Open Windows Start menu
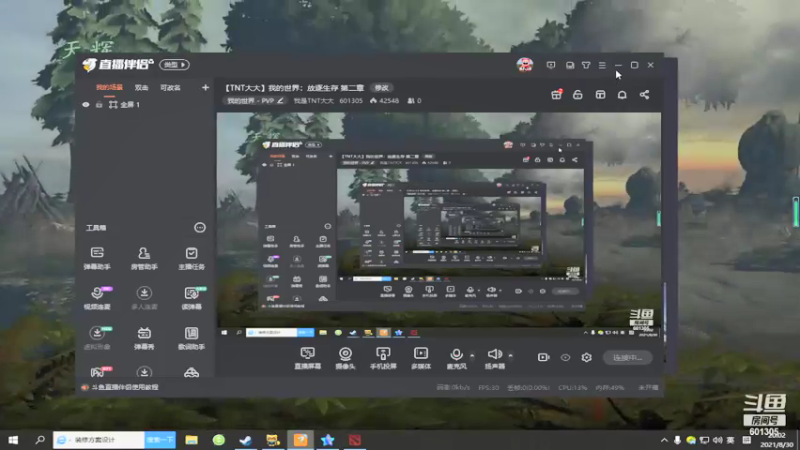 (13, 440)
